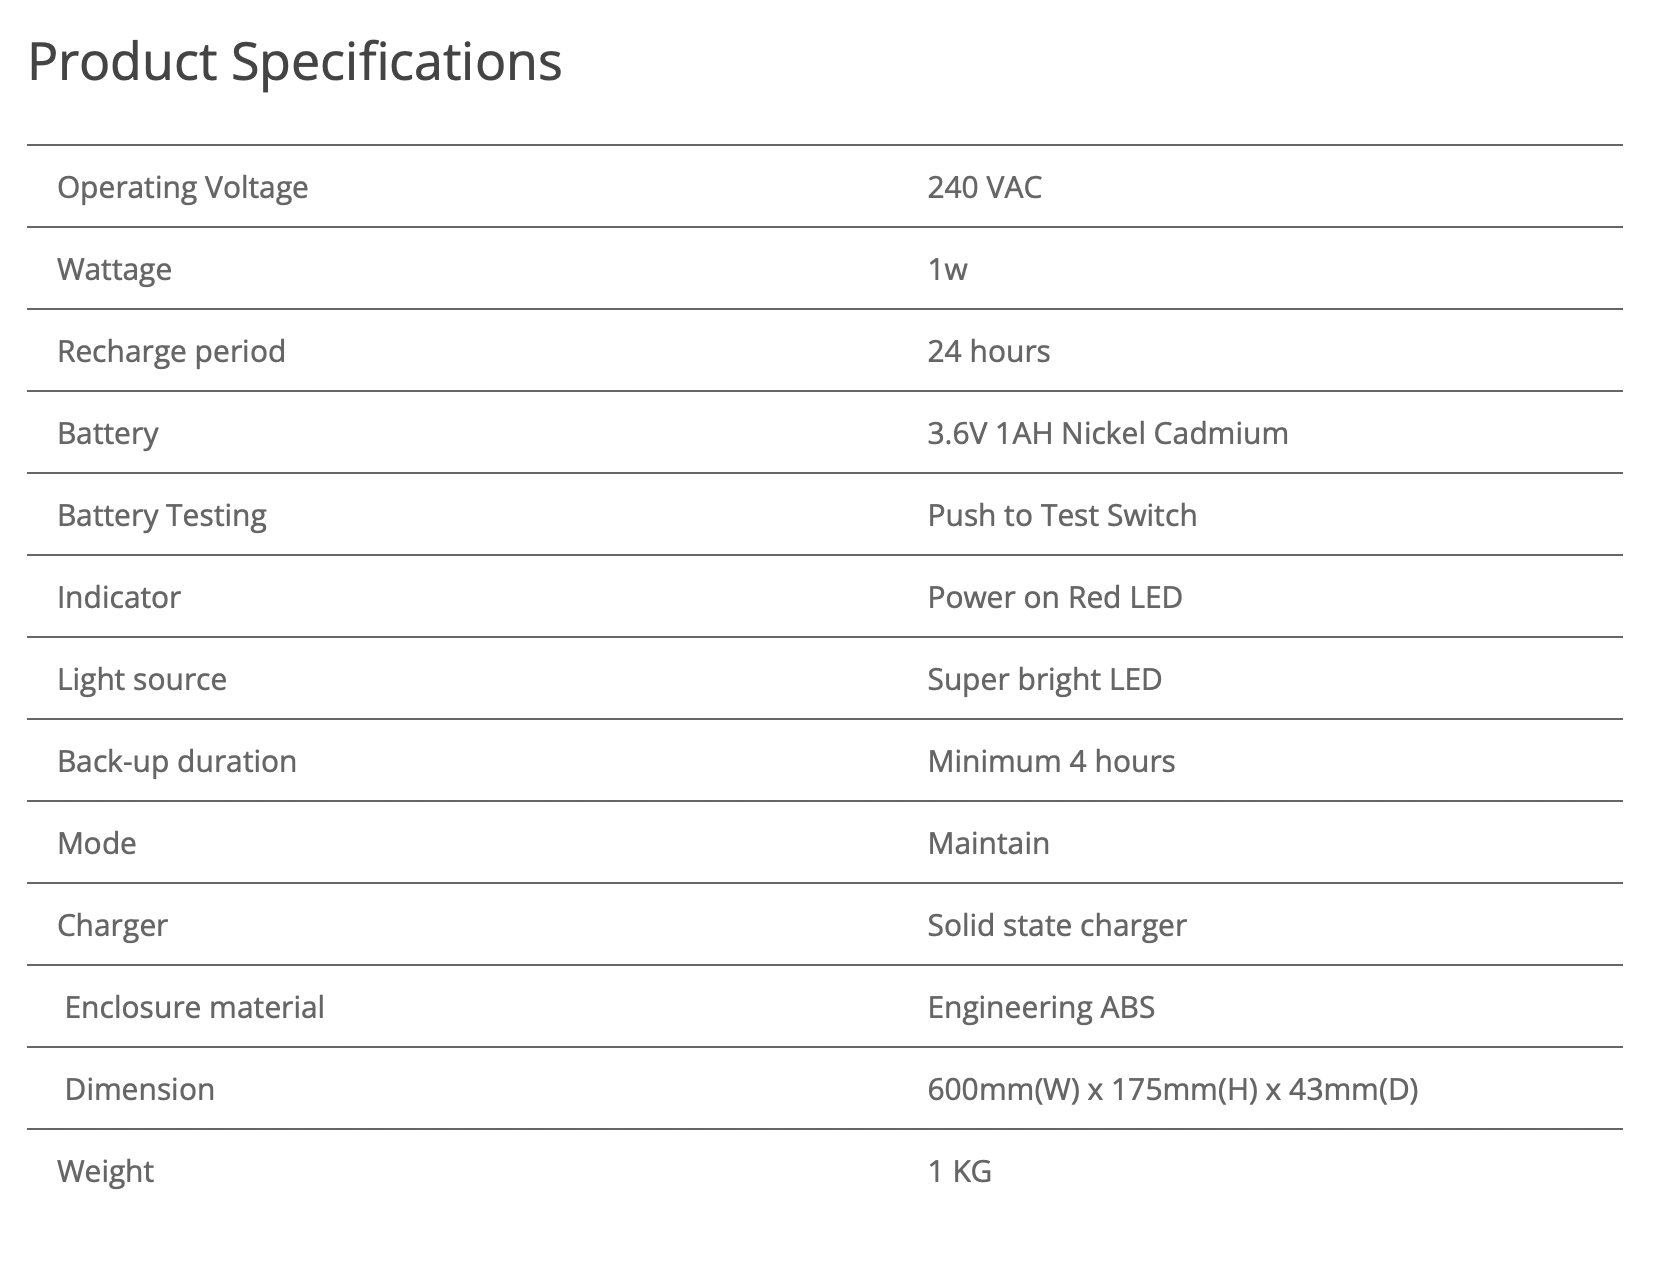1668x1270 pixels.
Task: Click the 1 KG weight value
Action: (959, 1171)
